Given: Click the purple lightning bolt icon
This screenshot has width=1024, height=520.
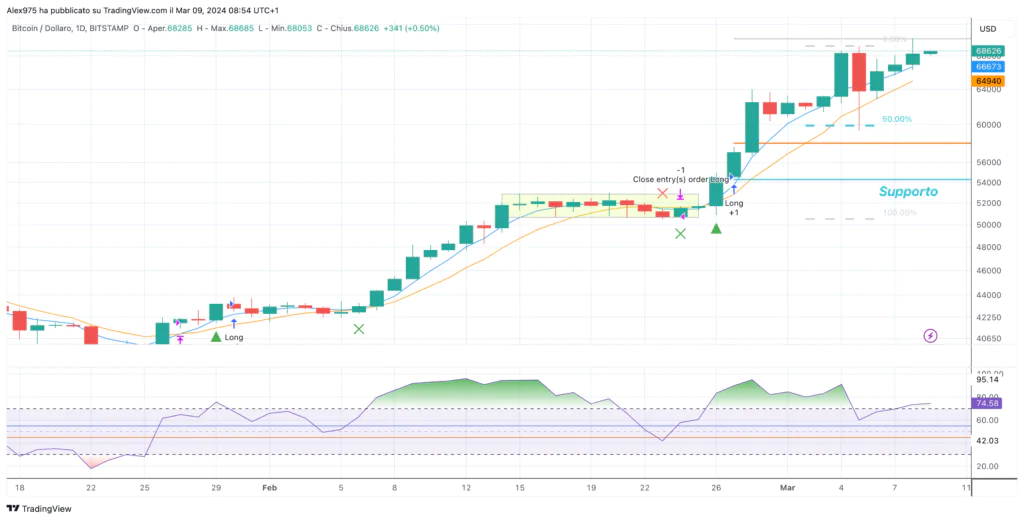Looking at the screenshot, I should (931, 336).
